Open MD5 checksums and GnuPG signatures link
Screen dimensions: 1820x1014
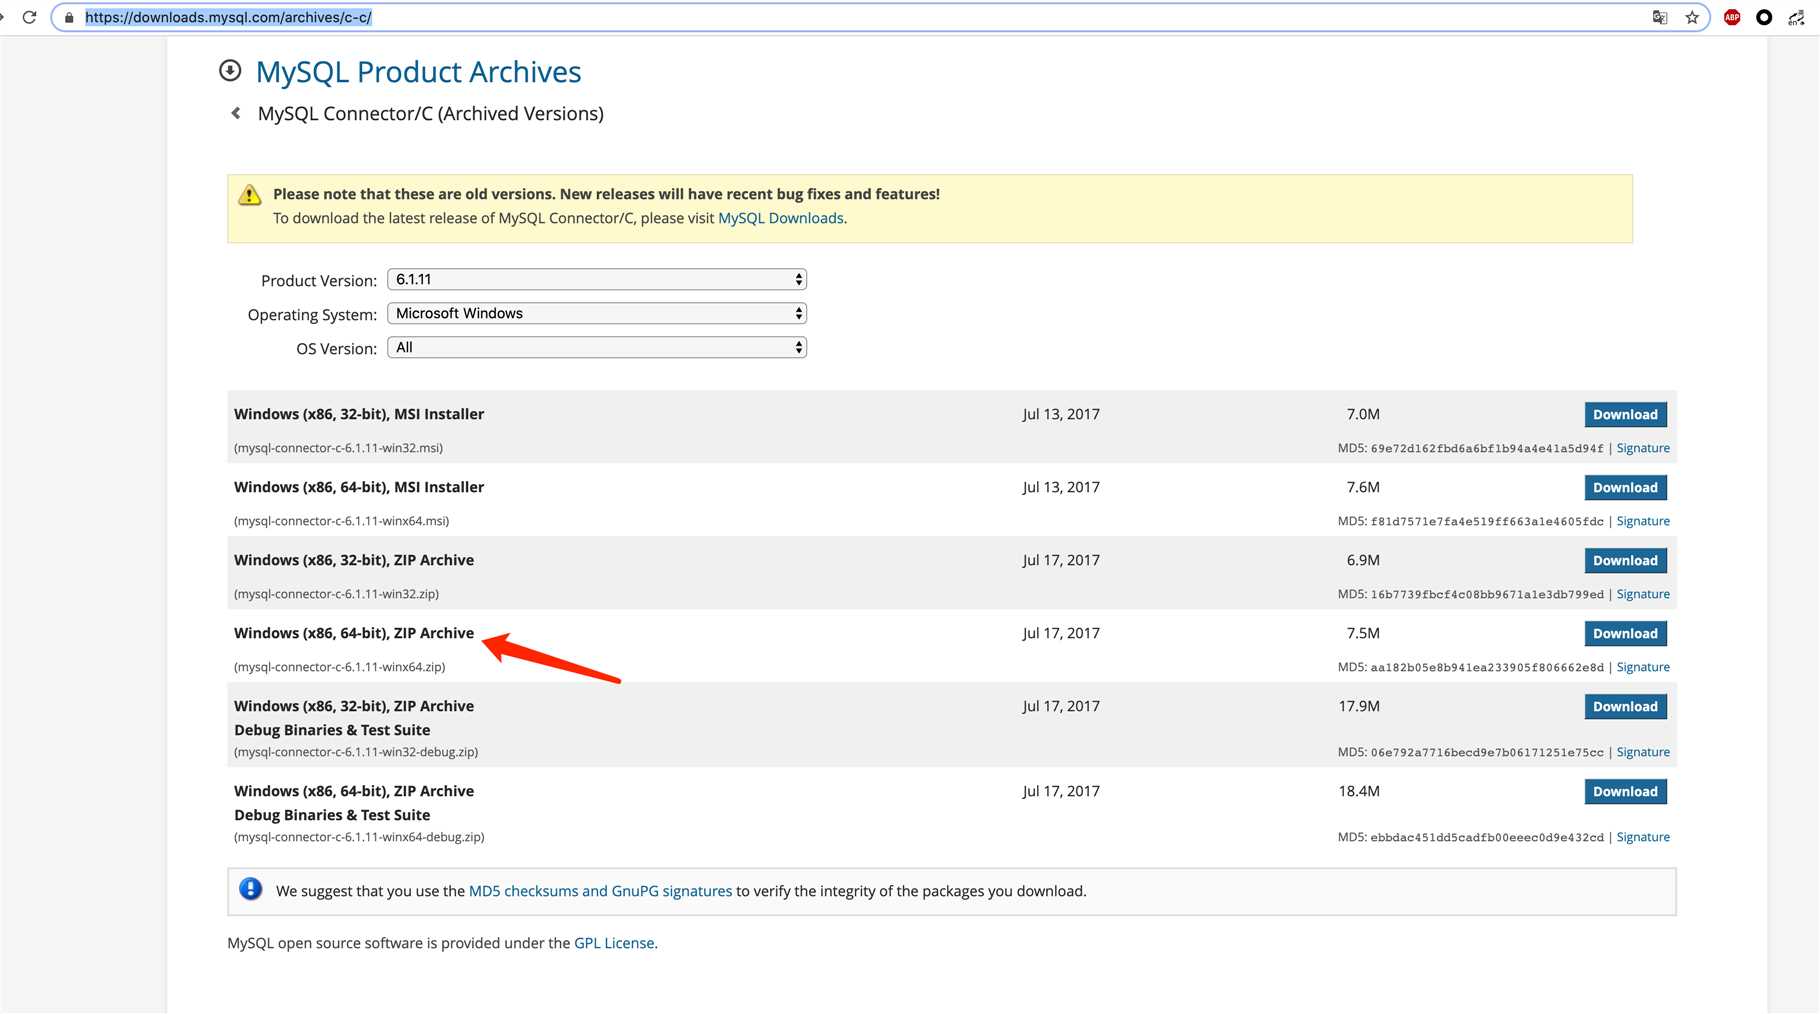coord(600,891)
